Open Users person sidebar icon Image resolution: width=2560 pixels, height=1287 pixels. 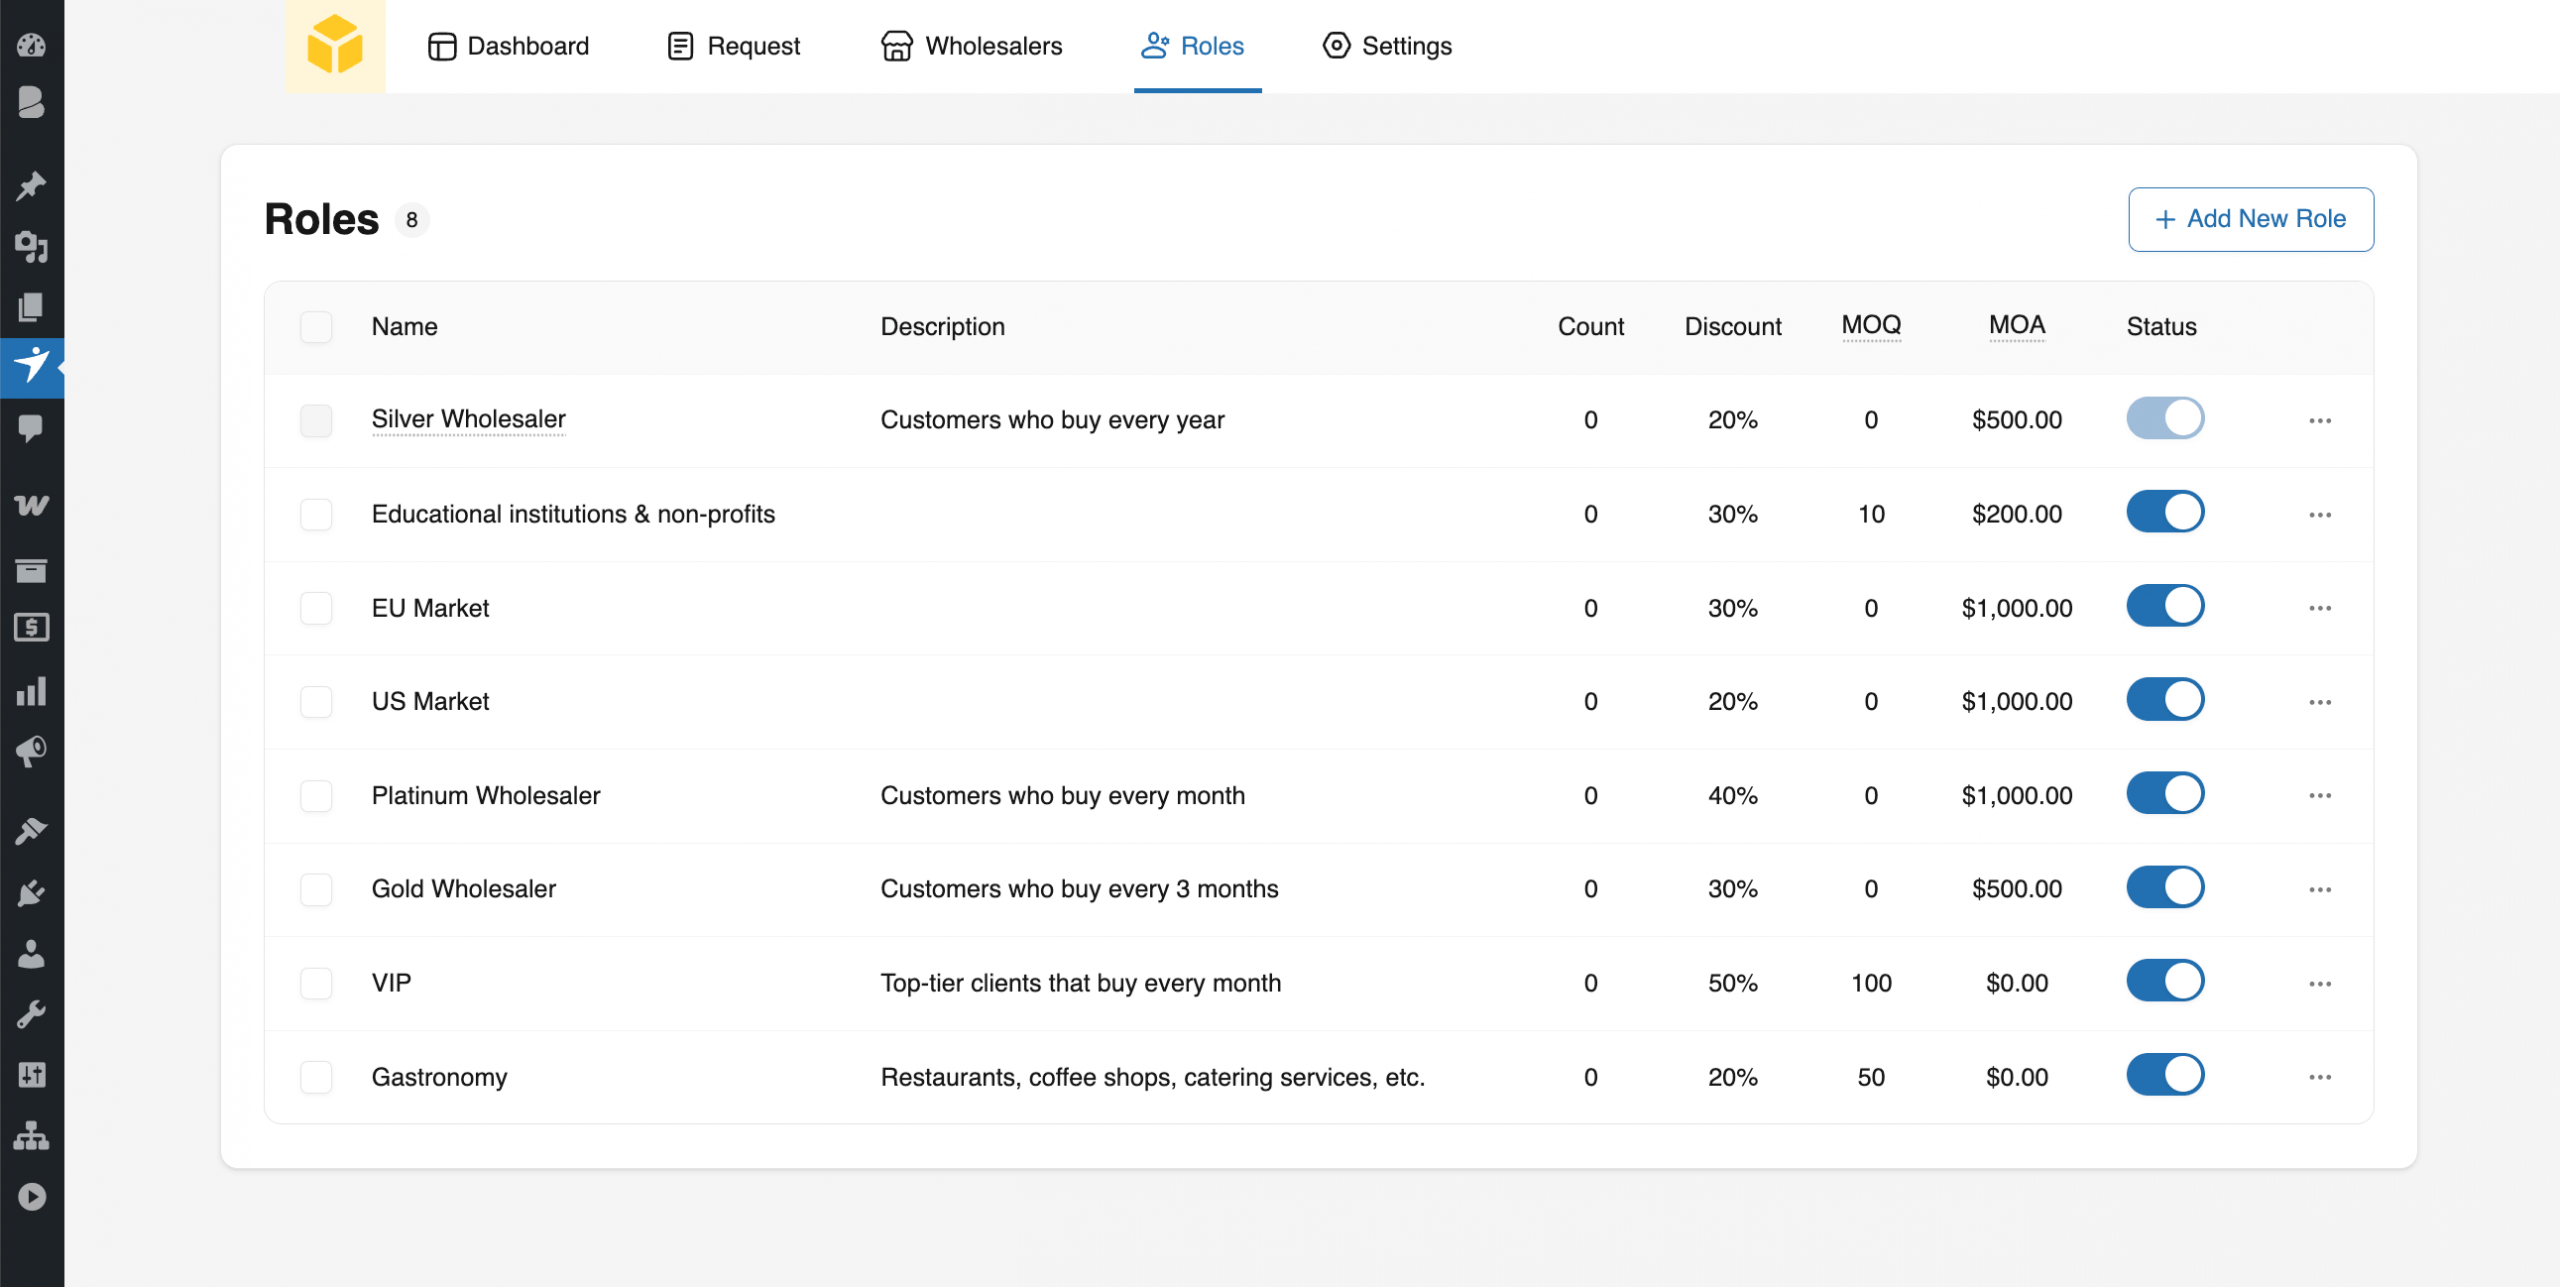click(31, 954)
